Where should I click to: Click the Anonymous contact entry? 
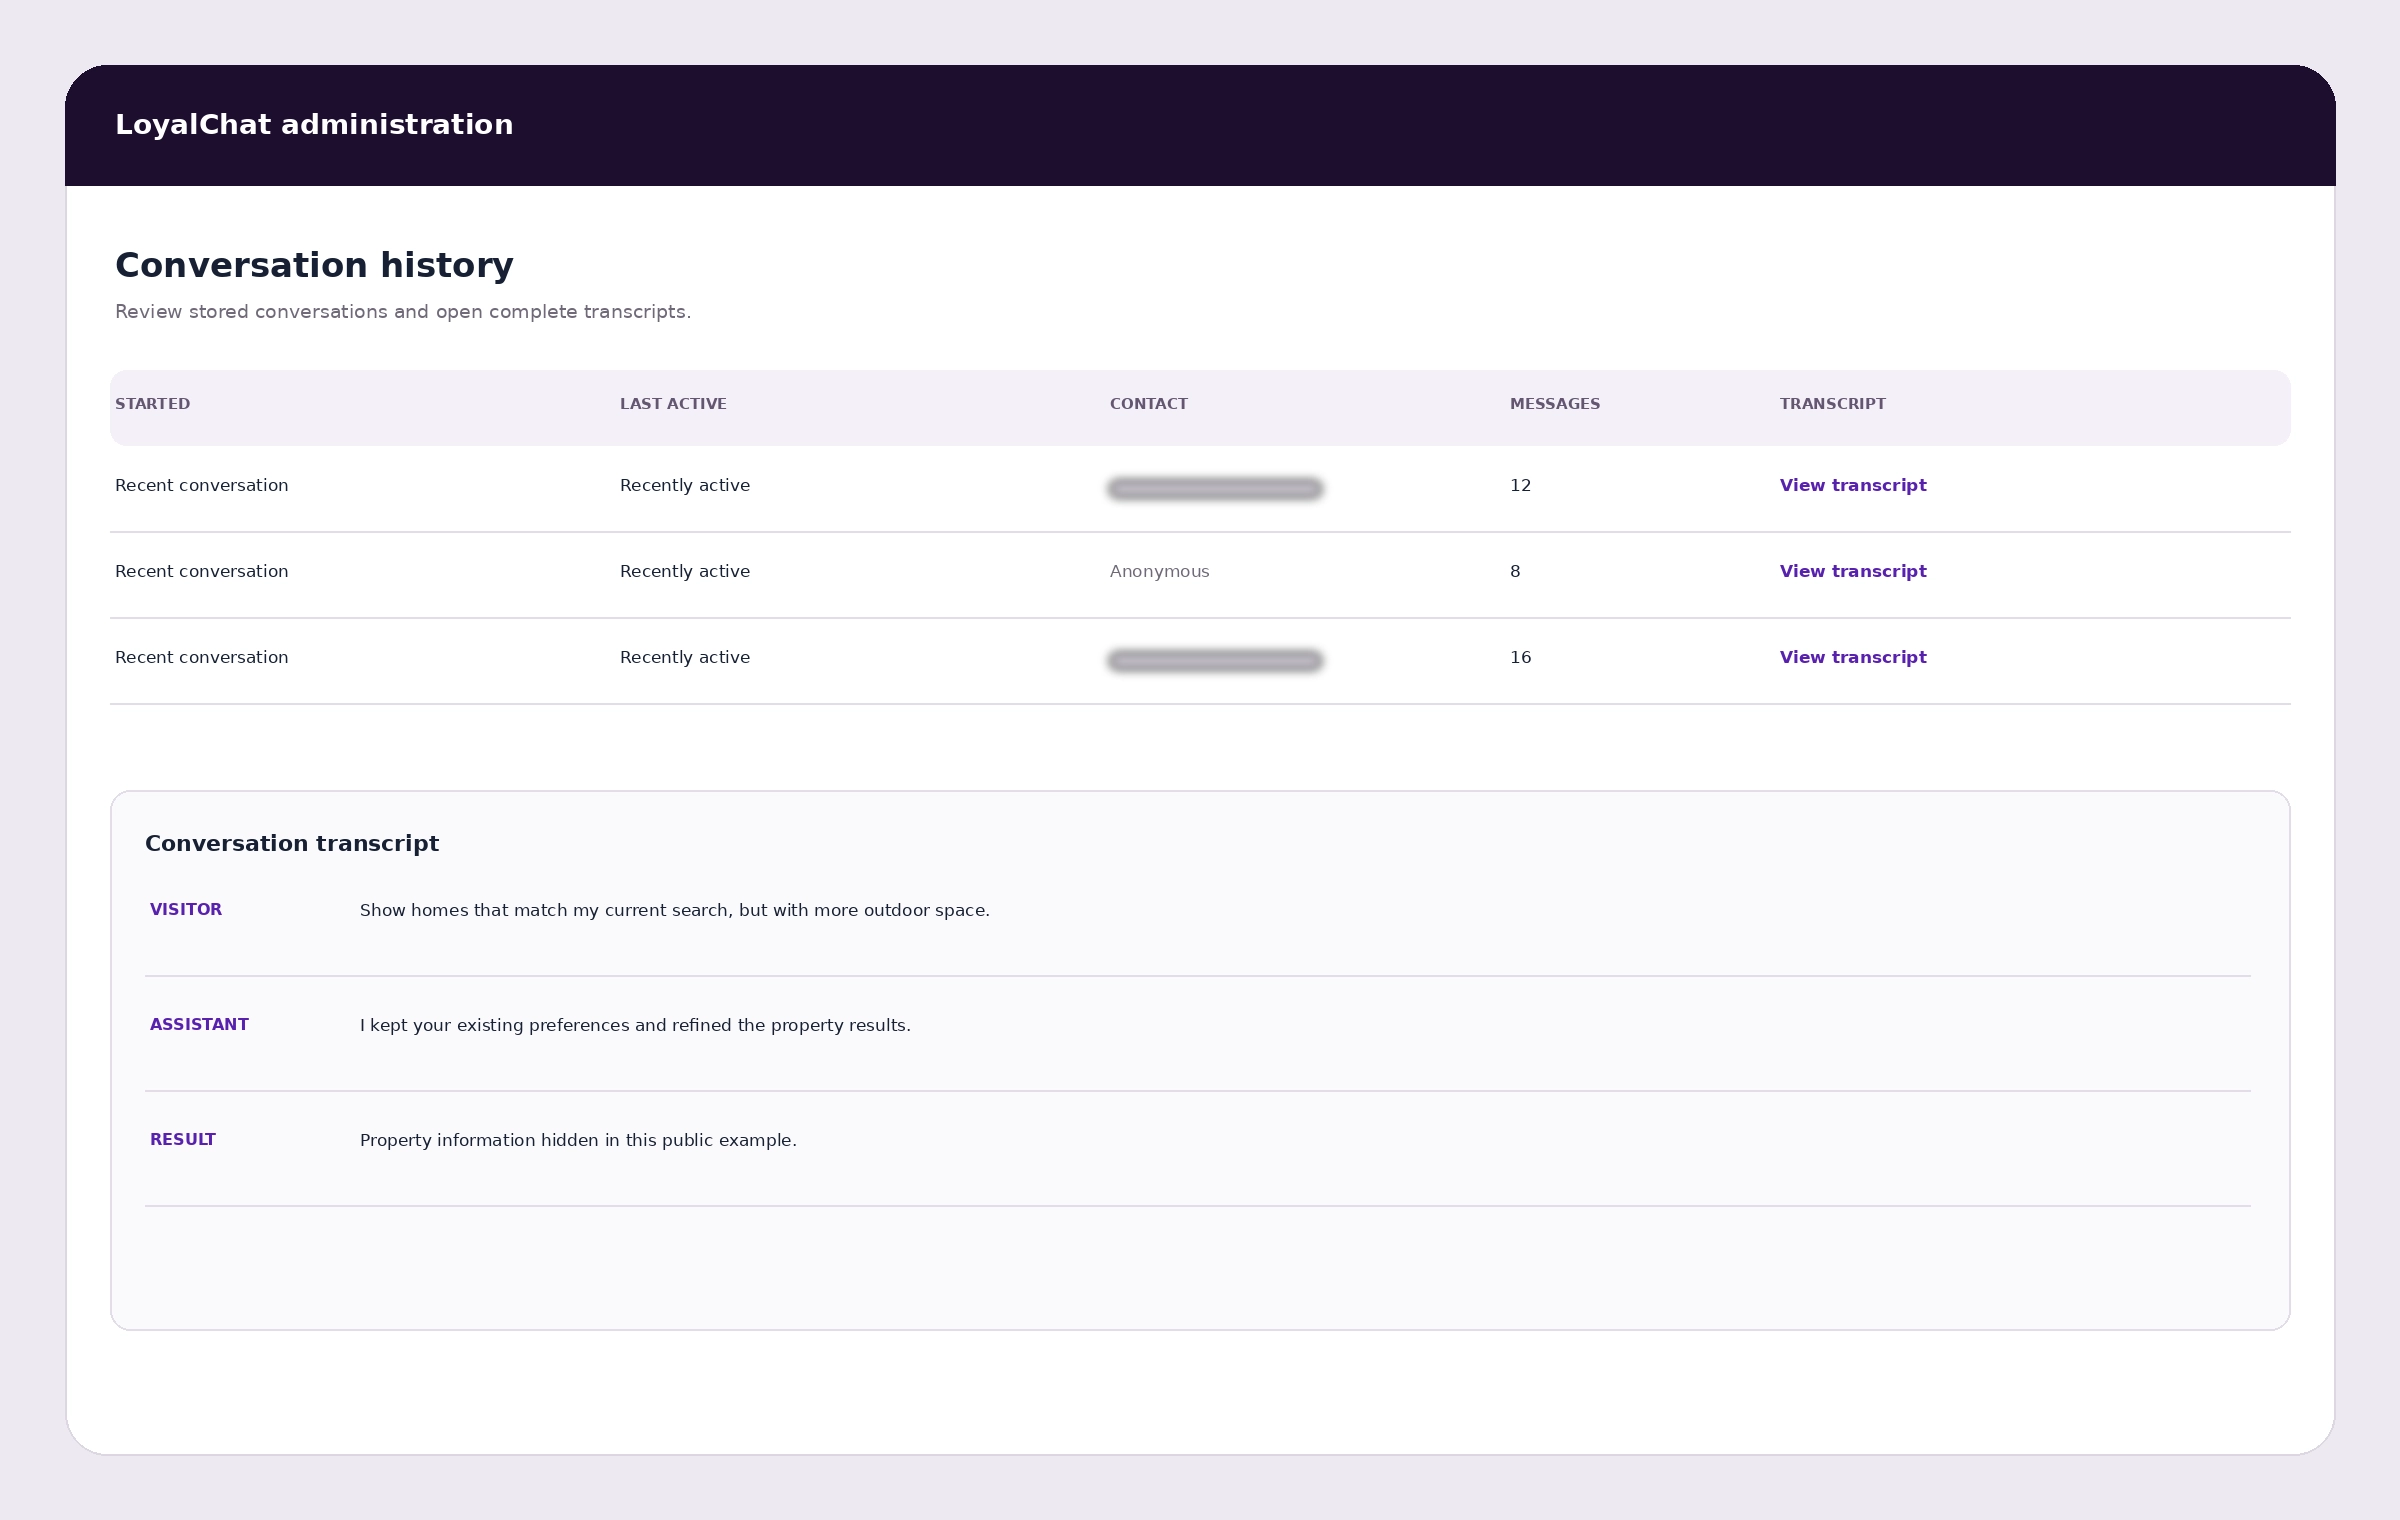coord(1160,571)
